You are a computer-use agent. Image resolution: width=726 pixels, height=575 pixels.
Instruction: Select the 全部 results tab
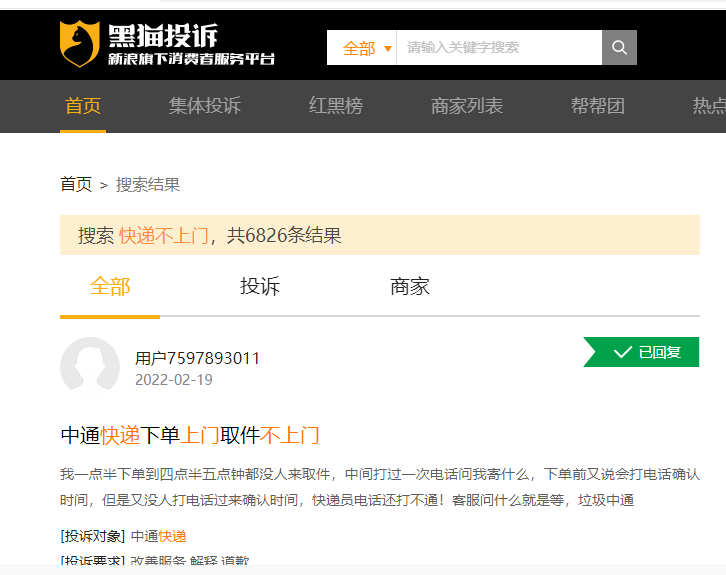click(x=110, y=287)
